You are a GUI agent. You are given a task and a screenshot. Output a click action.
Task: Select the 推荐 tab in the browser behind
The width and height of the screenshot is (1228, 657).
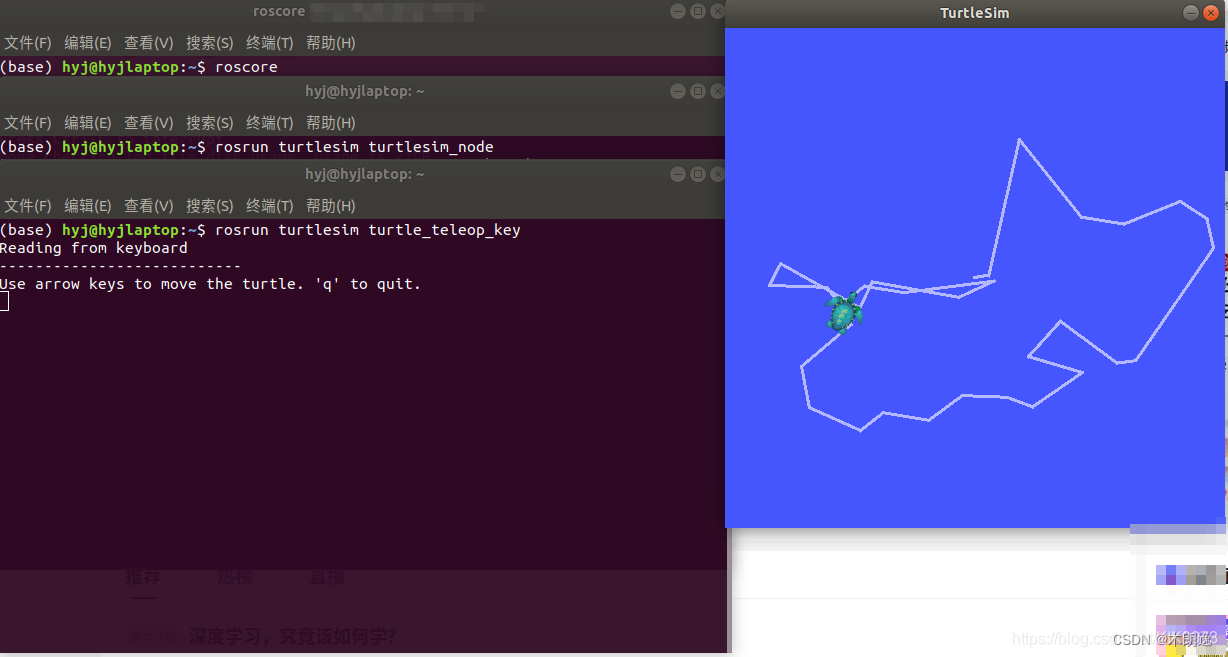click(x=142, y=578)
